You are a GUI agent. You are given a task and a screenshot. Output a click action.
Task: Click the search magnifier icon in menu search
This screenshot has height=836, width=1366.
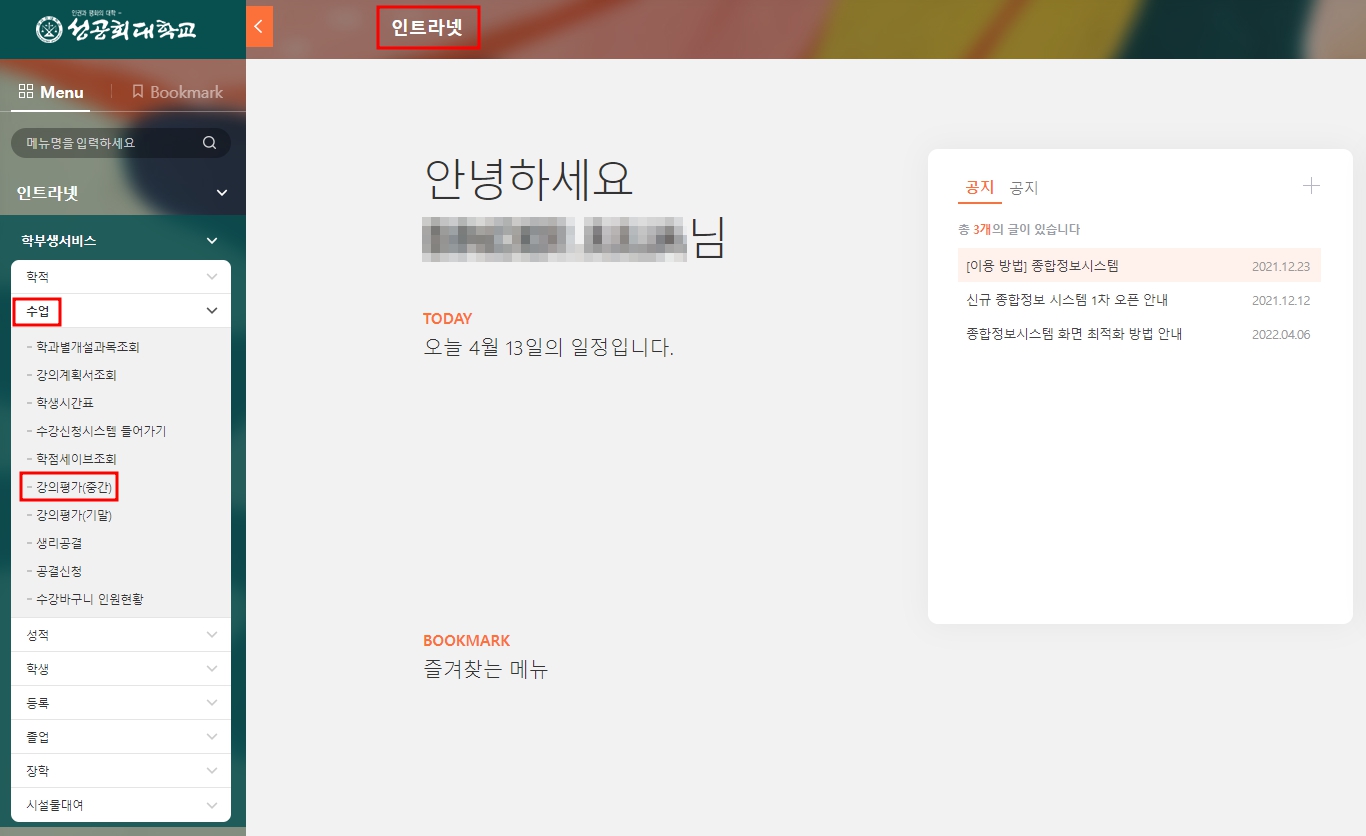pos(209,143)
